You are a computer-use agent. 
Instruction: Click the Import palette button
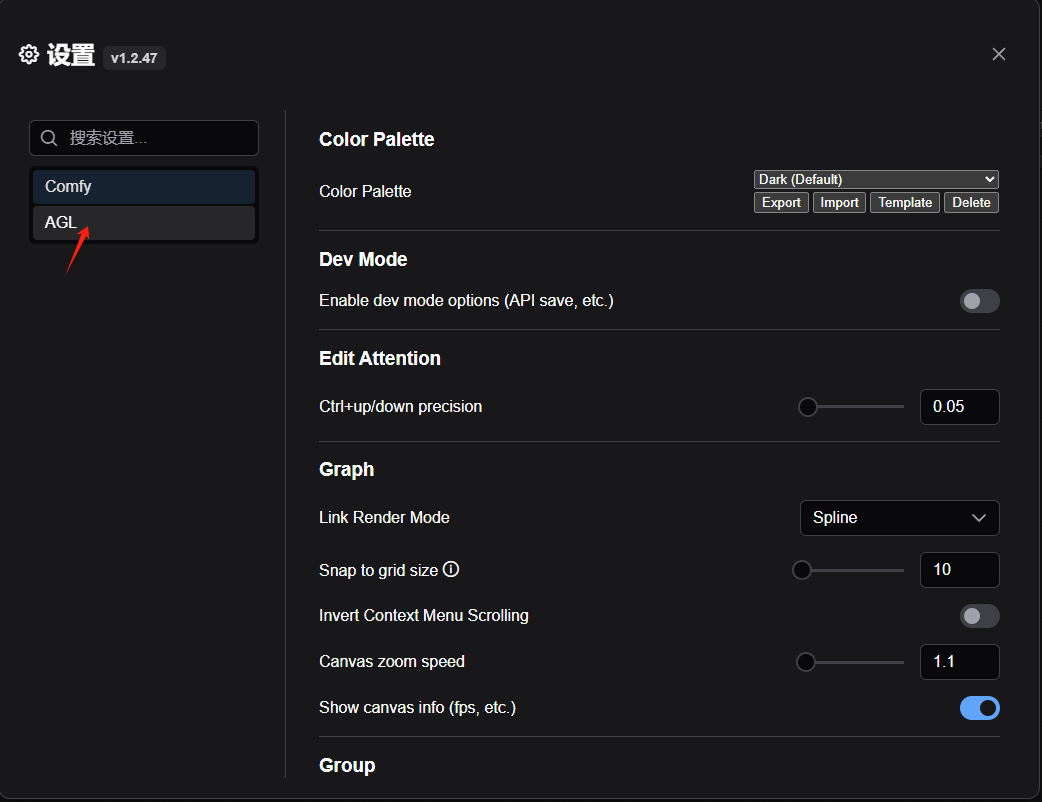pos(839,203)
